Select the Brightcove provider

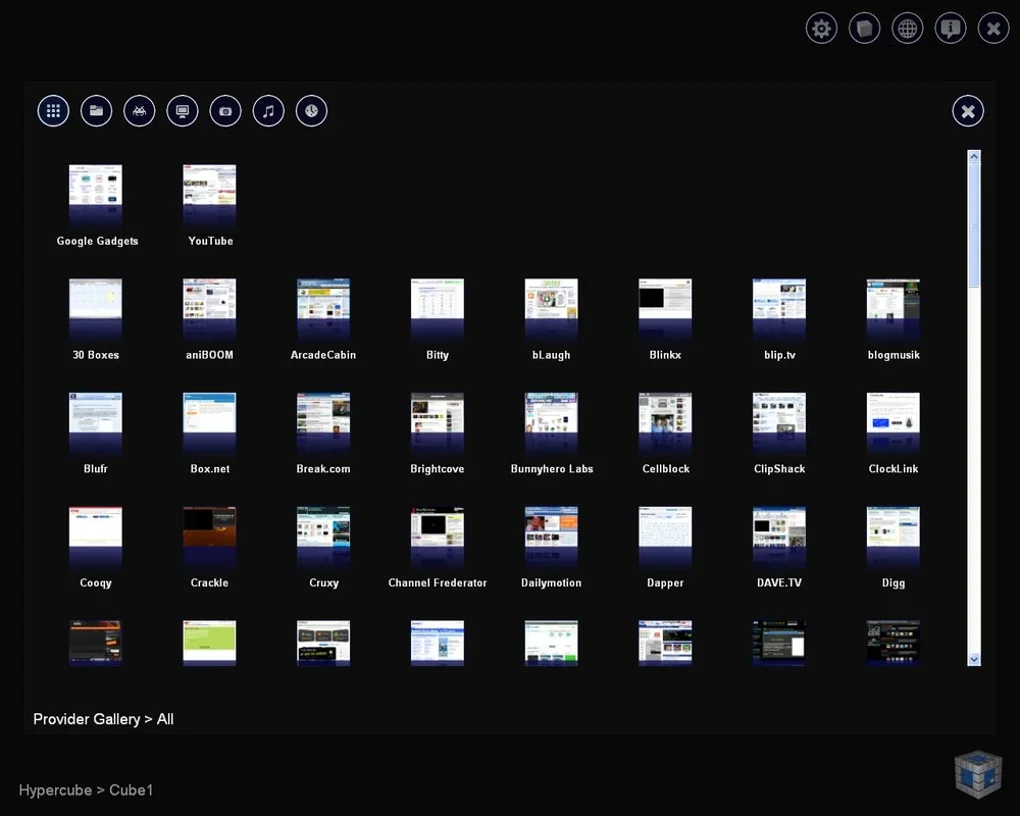pyautogui.click(x=437, y=422)
